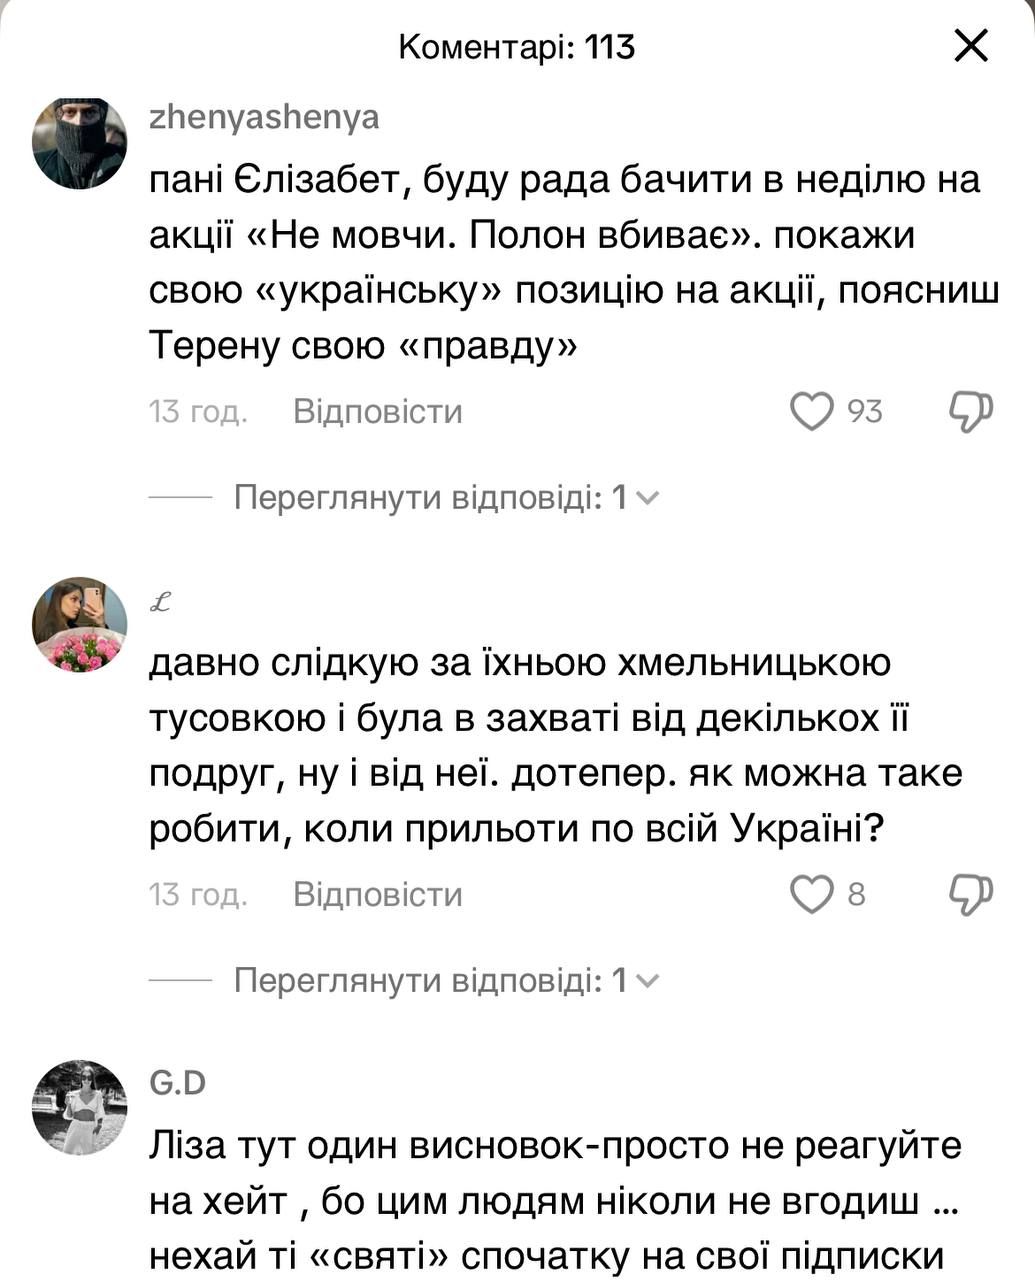The height and width of the screenshot is (1280, 1035).
Task: Expand replies under zhenyashenya's comment
Action: click(445, 497)
